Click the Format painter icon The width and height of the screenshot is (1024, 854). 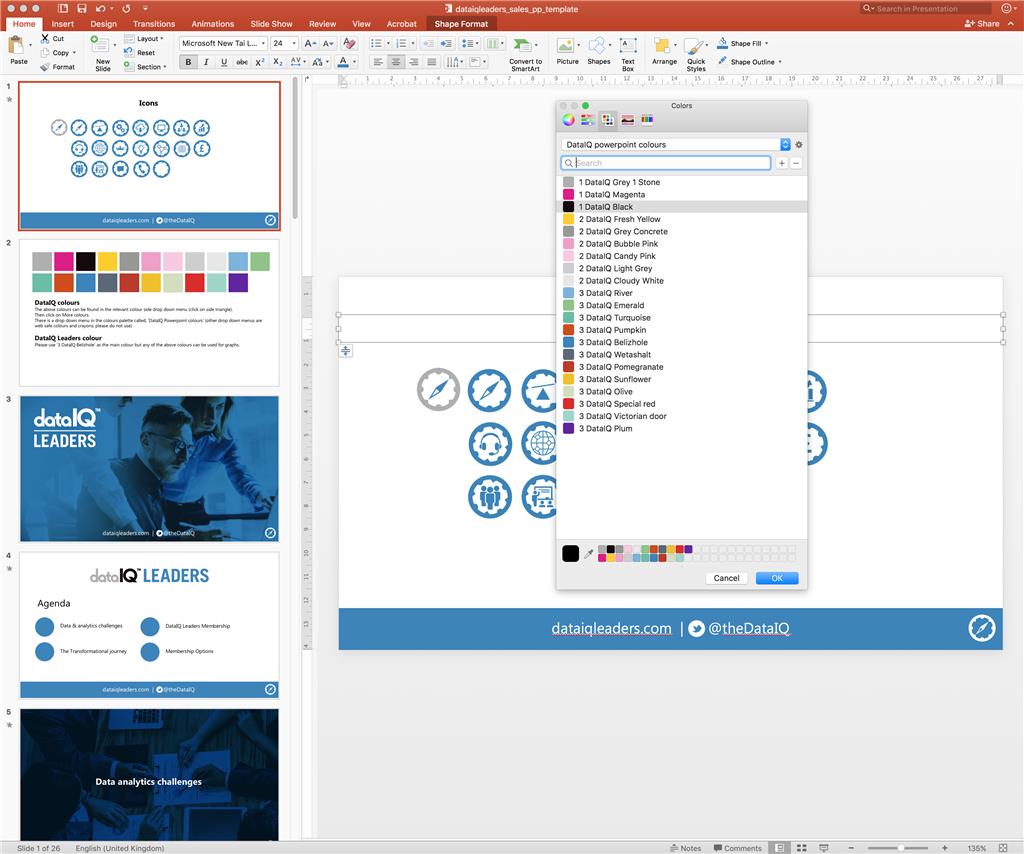click(44, 67)
